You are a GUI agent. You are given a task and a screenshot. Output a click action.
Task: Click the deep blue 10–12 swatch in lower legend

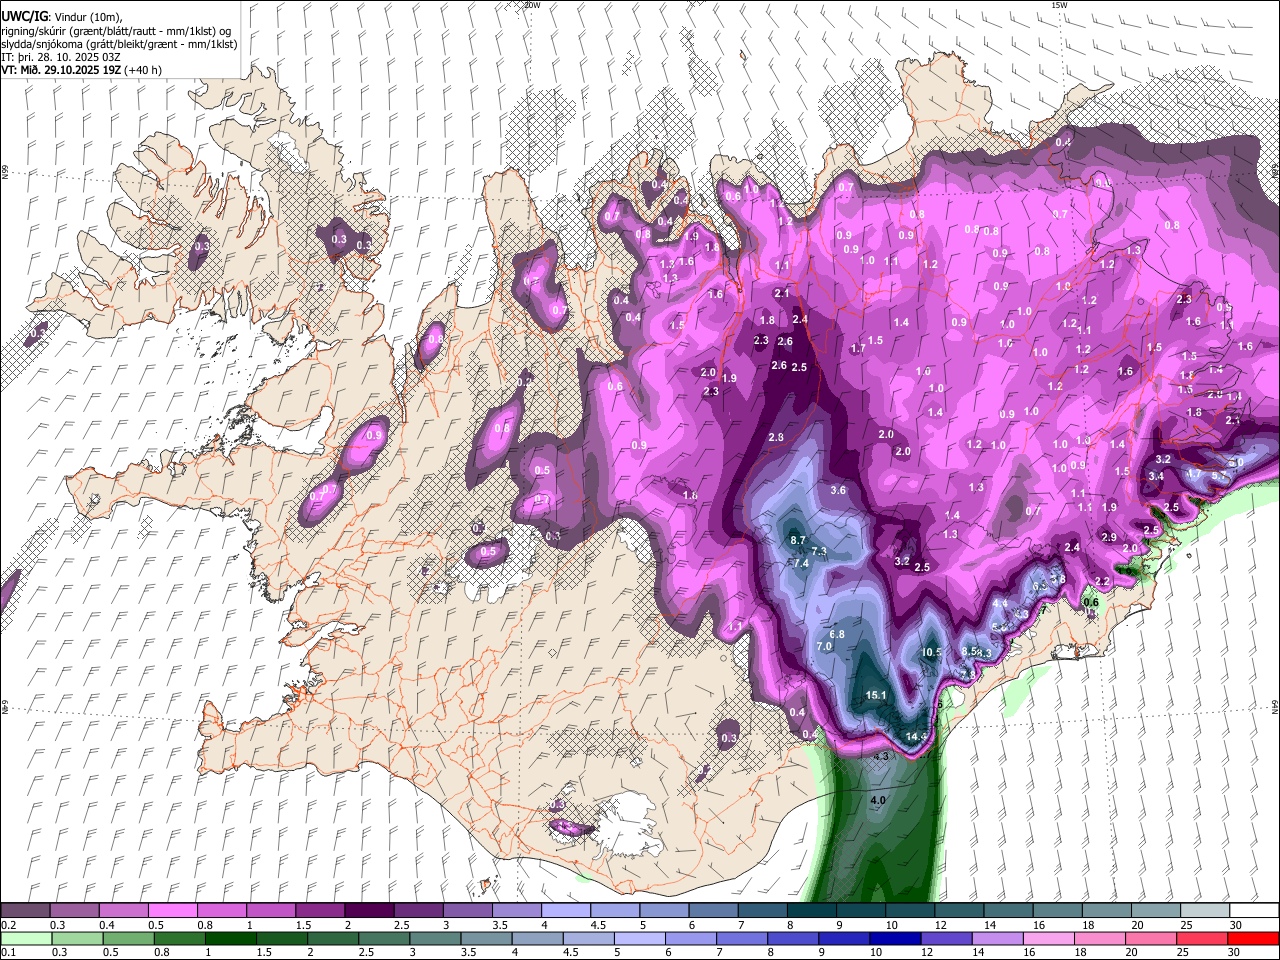[x=893, y=938]
